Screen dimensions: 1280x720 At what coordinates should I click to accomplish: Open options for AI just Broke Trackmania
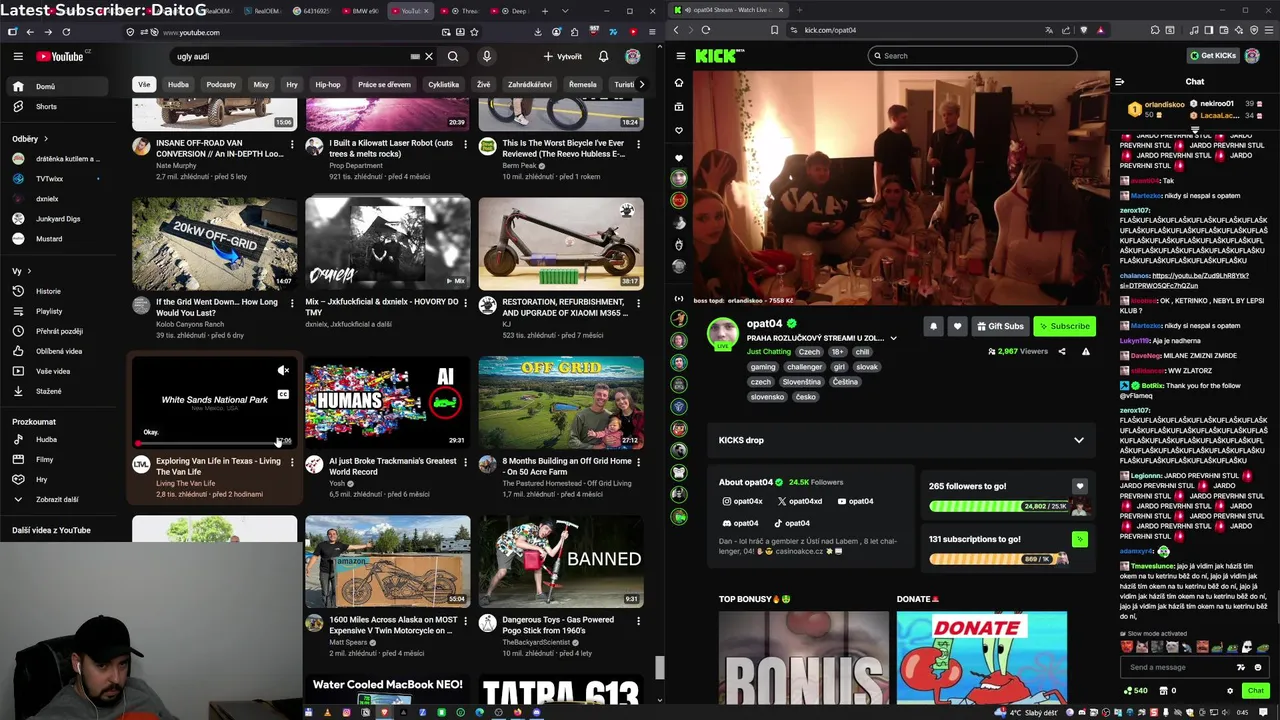[x=465, y=462]
